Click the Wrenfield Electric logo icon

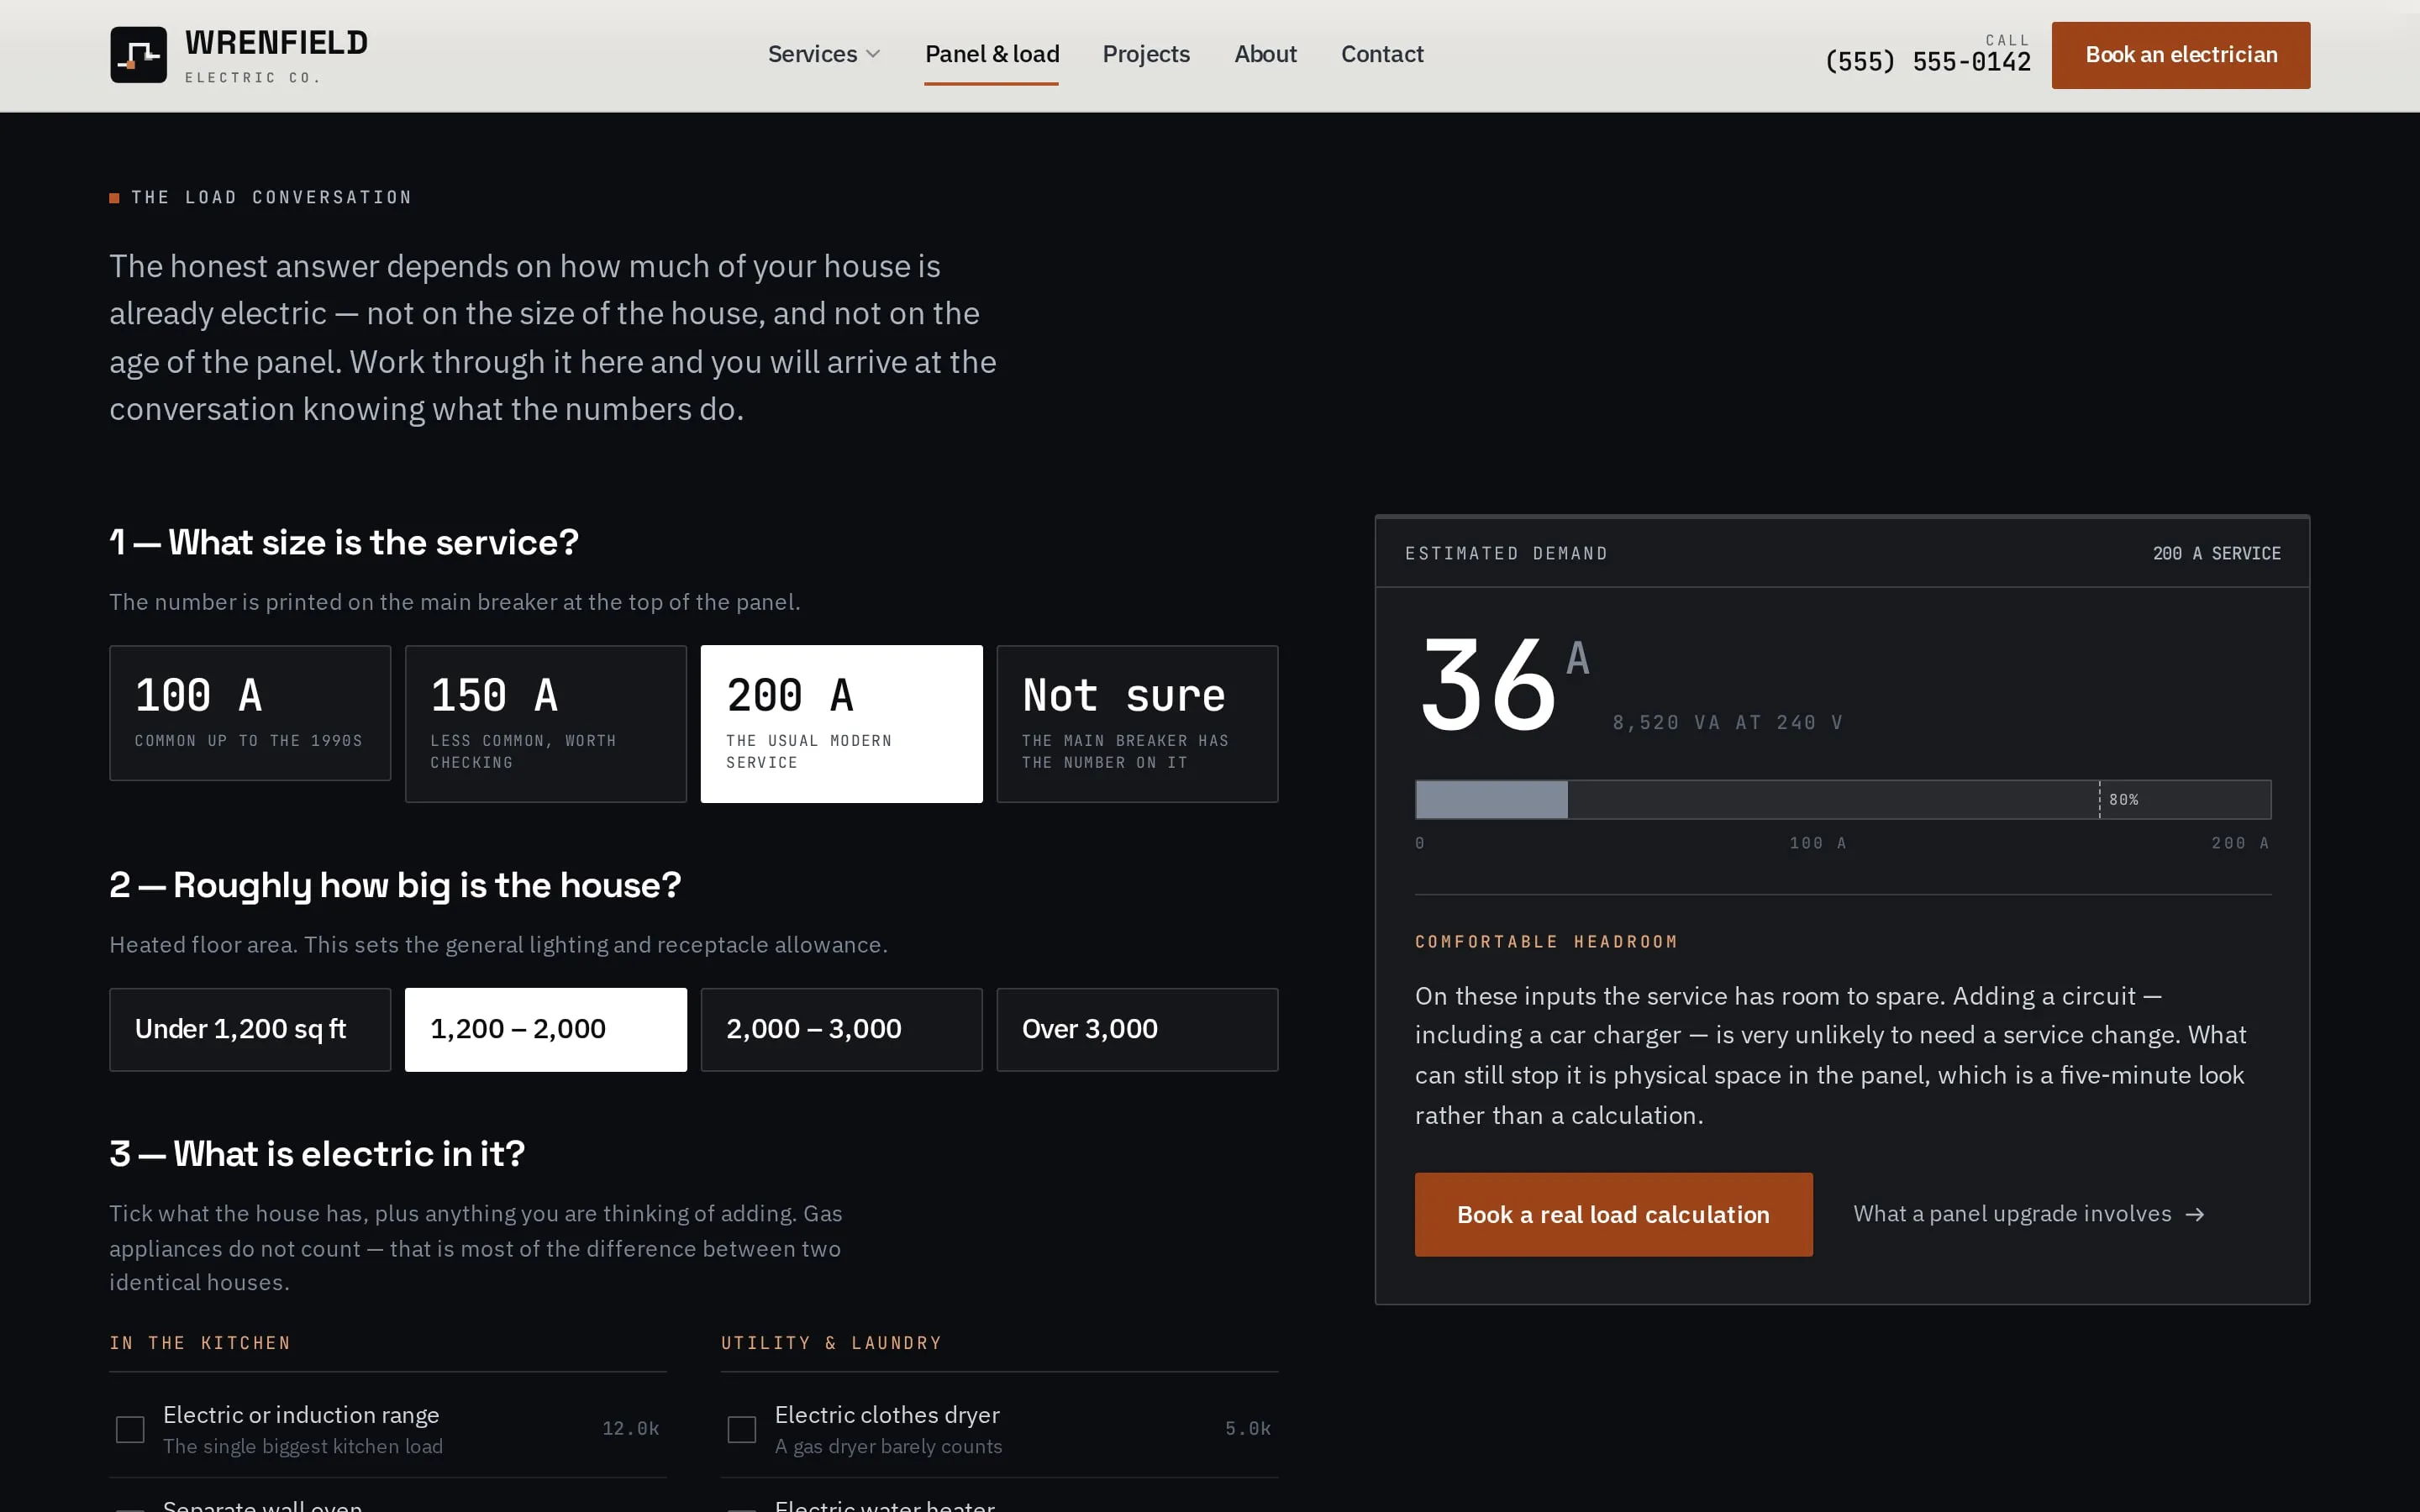(138, 55)
